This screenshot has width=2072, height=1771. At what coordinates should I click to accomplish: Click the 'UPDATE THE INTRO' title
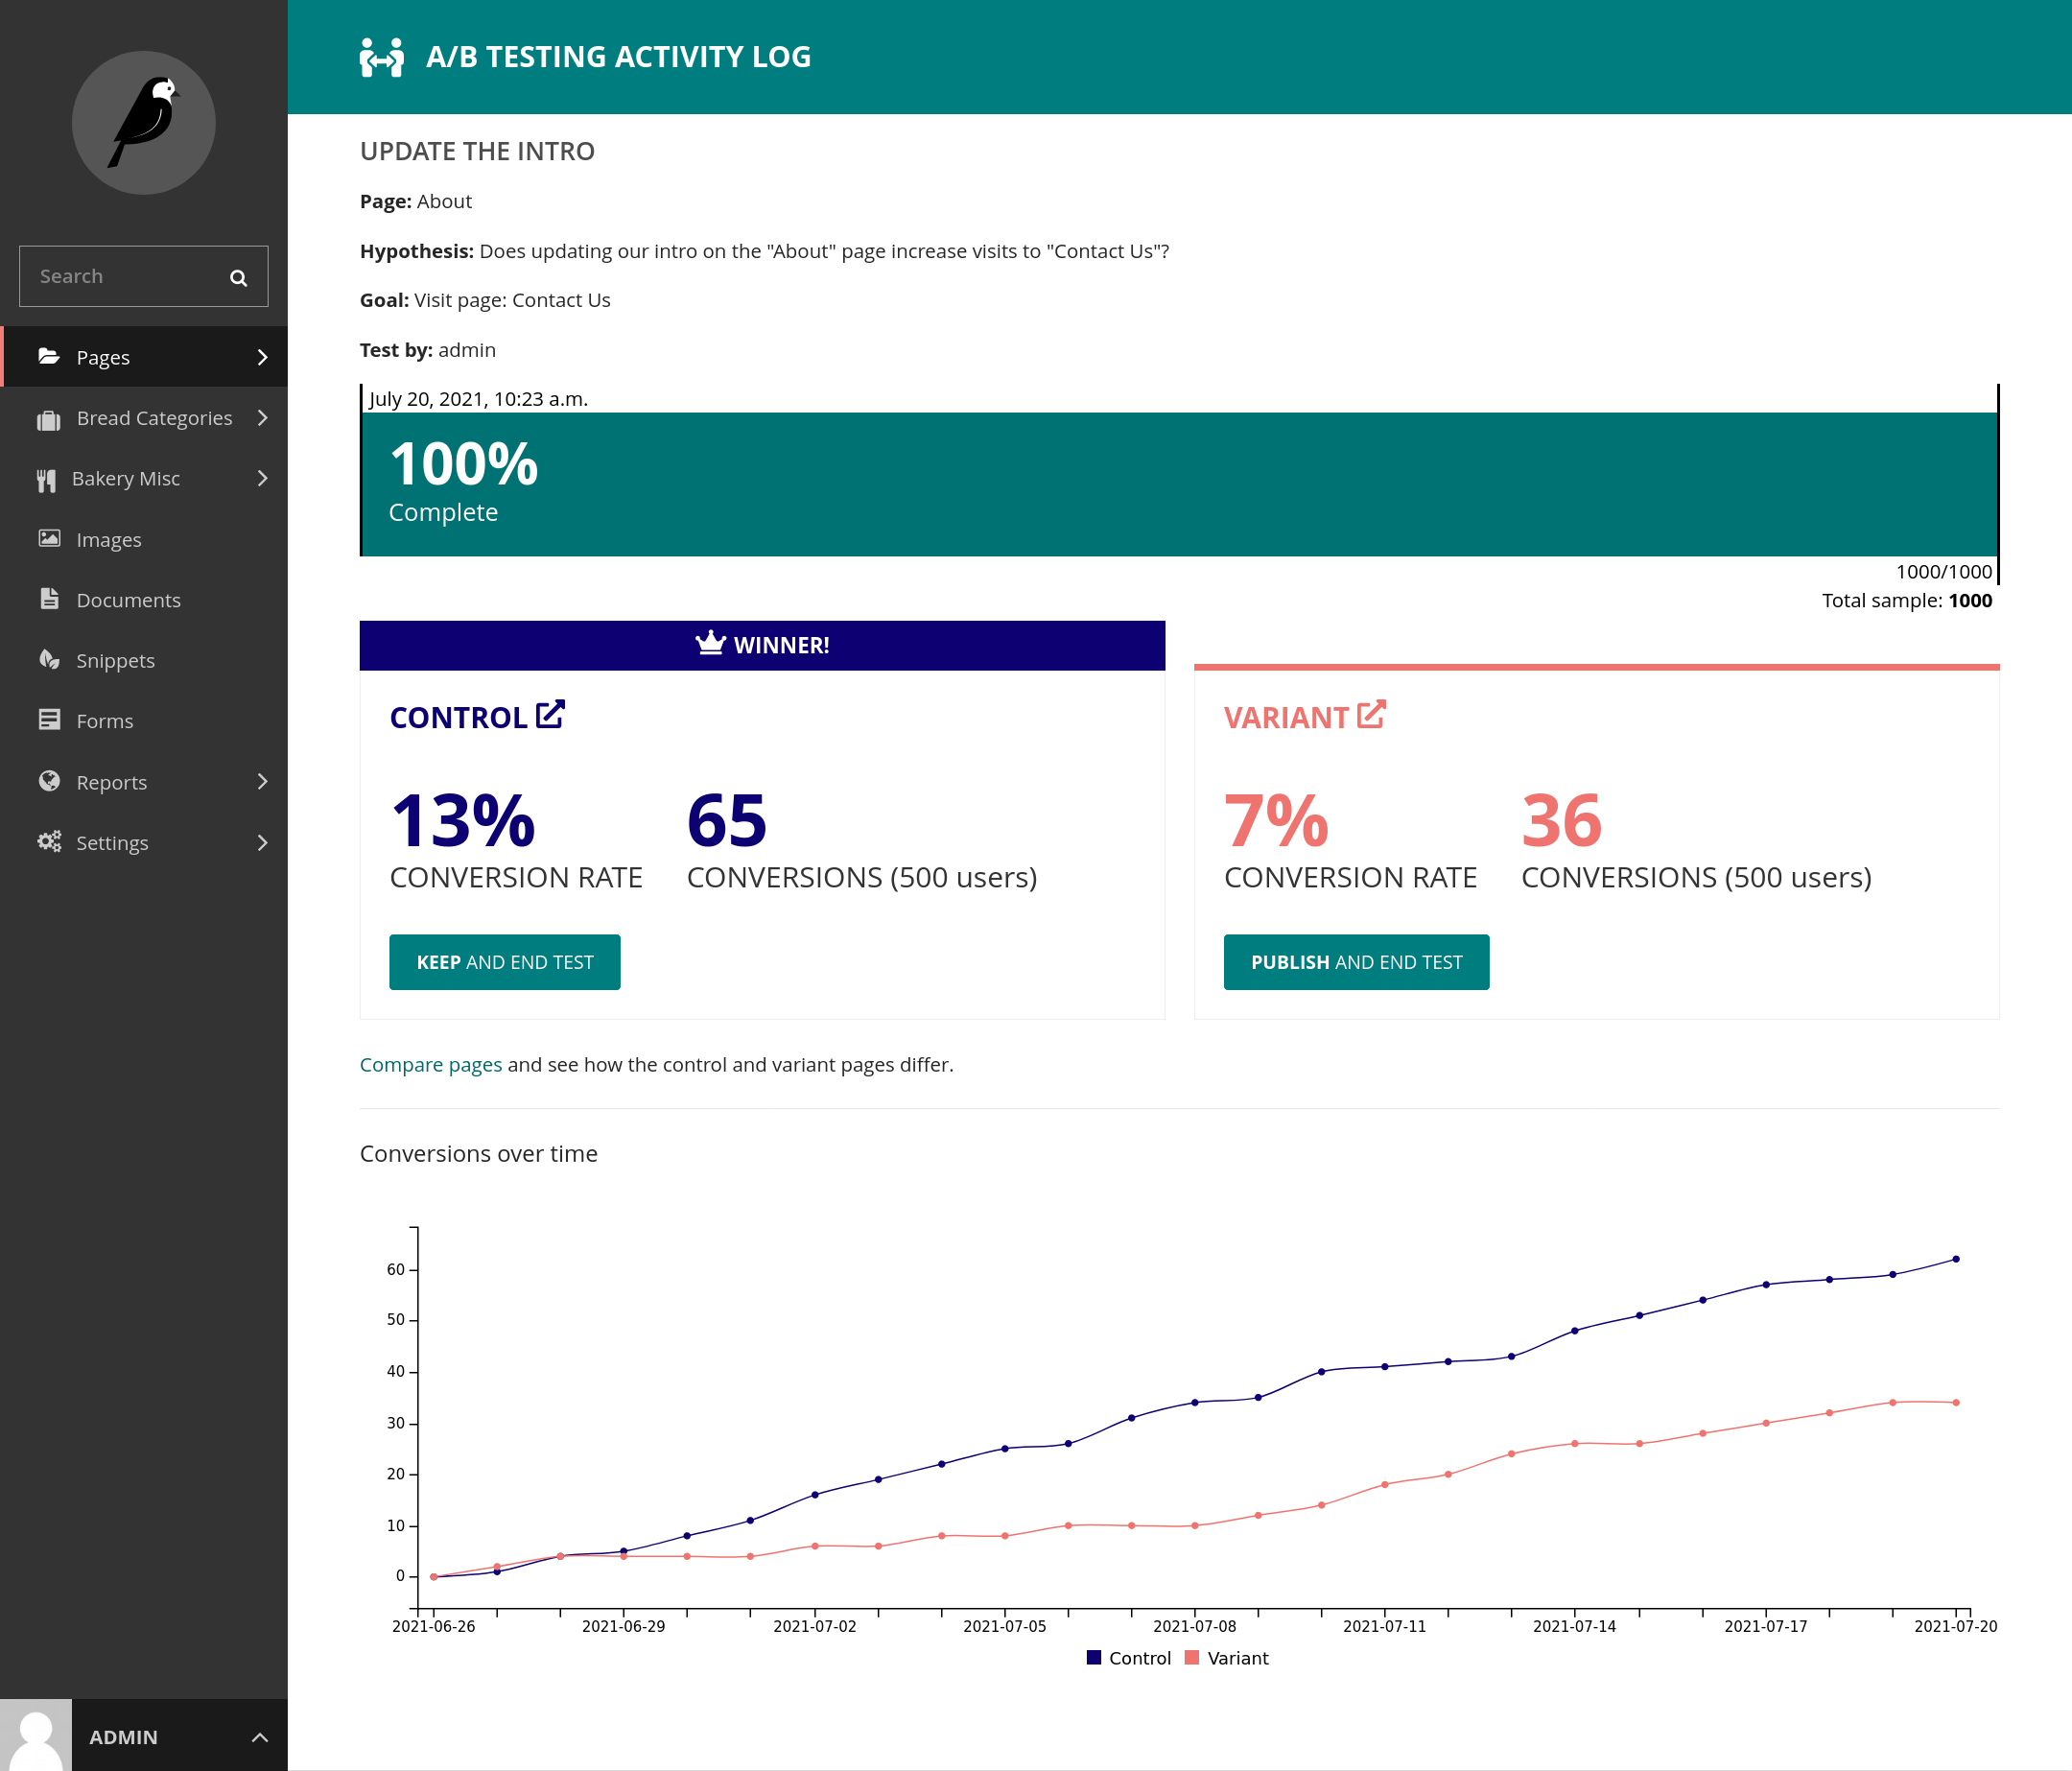478,152
